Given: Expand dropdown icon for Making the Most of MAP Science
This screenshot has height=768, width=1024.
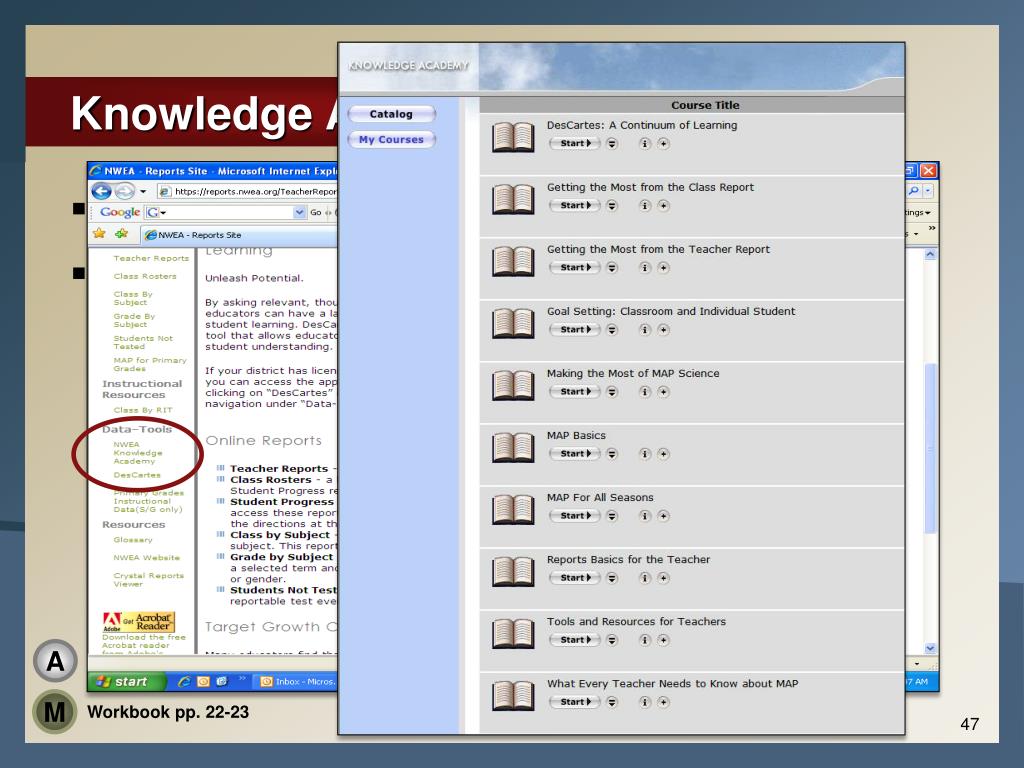Looking at the screenshot, I should (x=612, y=392).
